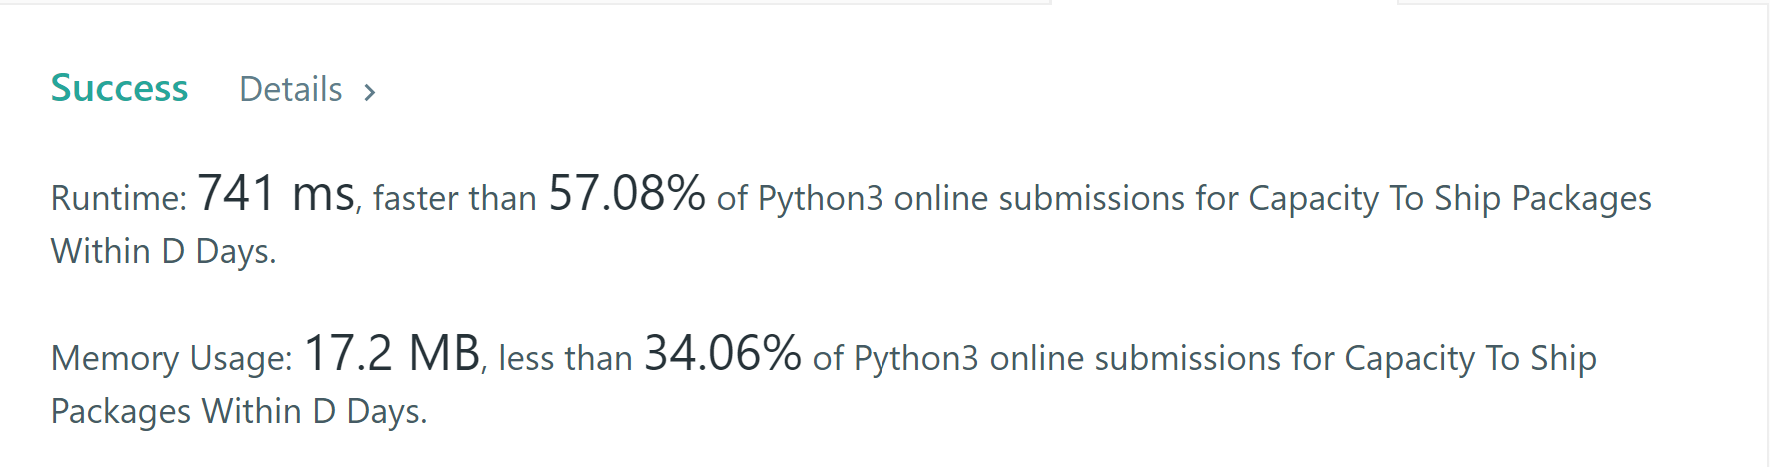This screenshot has height=467, width=1770.
Task: Click the words 'less than'
Action: (x=565, y=358)
